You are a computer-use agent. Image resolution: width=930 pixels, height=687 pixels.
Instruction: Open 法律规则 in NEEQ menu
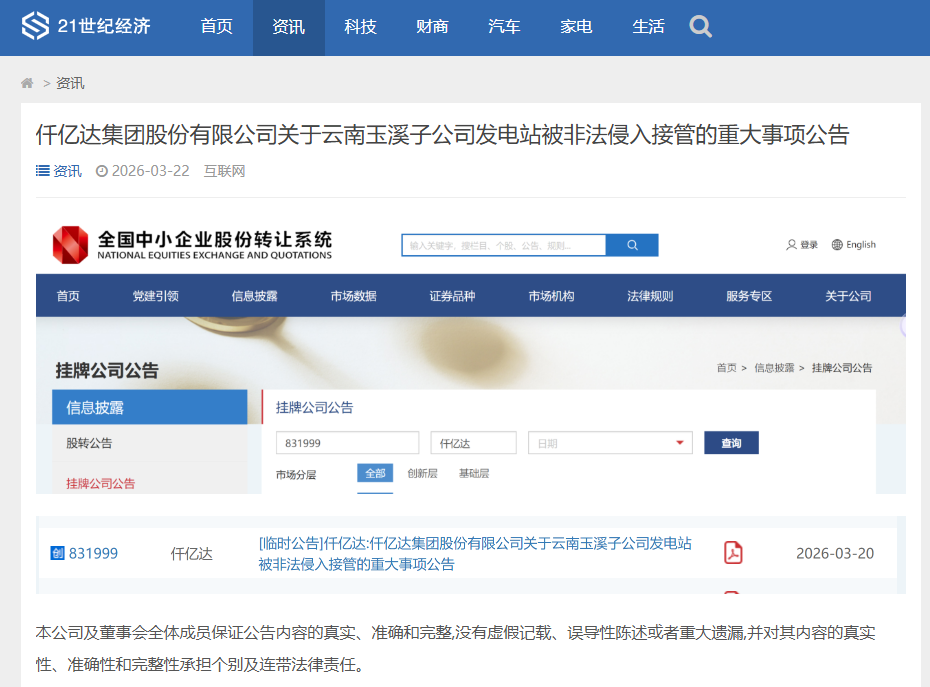(650, 295)
